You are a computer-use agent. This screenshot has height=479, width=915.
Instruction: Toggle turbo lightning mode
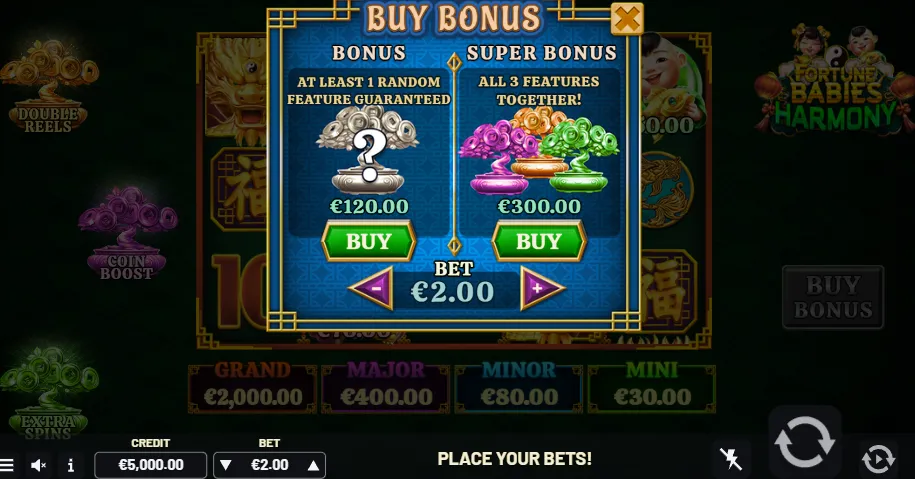point(731,459)
